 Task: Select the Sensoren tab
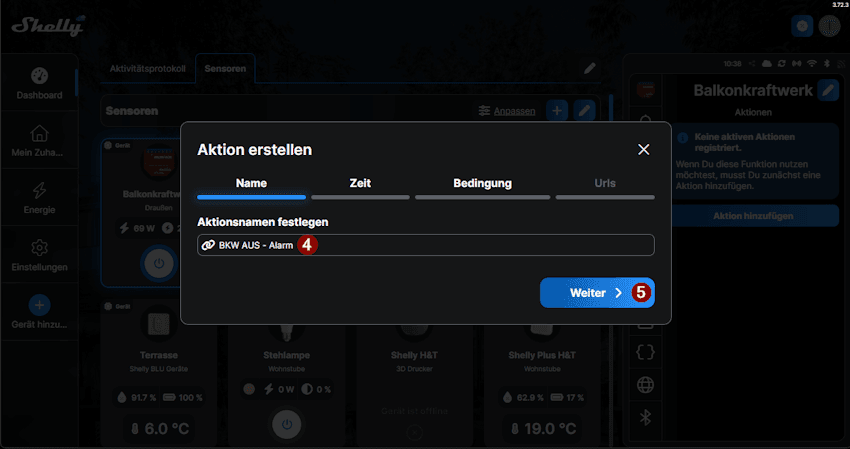225,69
